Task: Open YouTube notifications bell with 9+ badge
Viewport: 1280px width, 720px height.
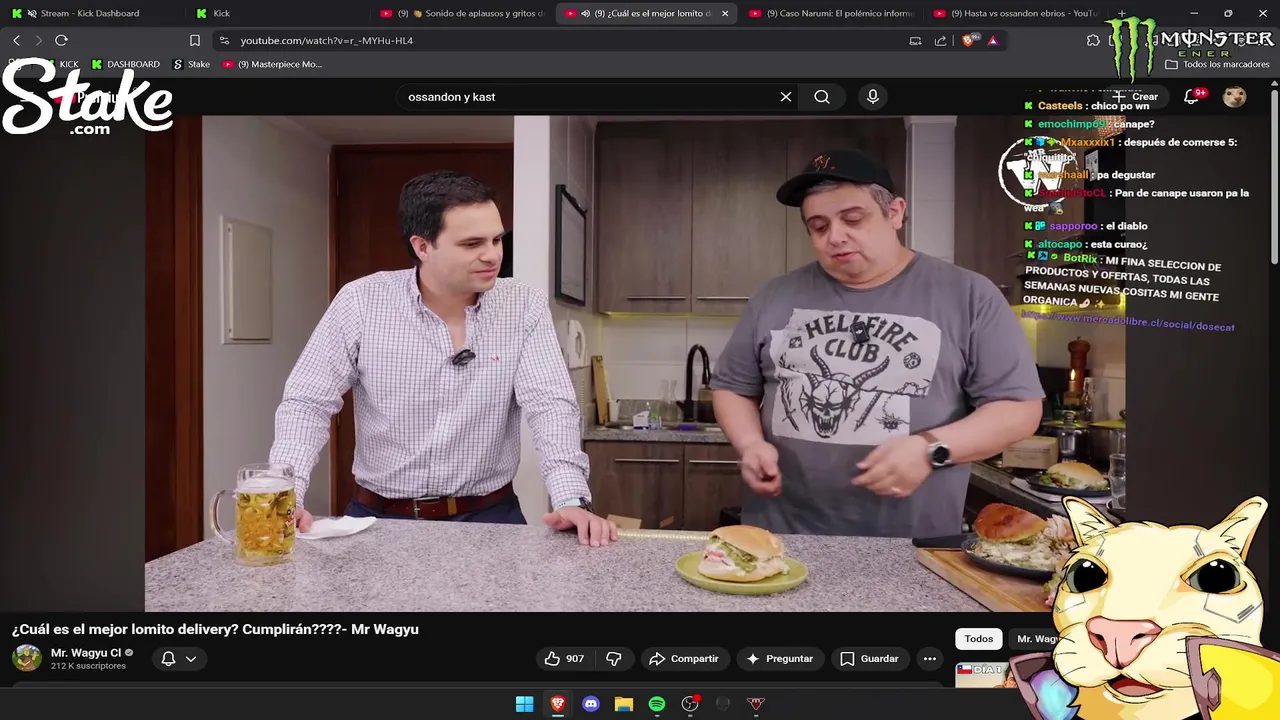Action: point(1191,97)
